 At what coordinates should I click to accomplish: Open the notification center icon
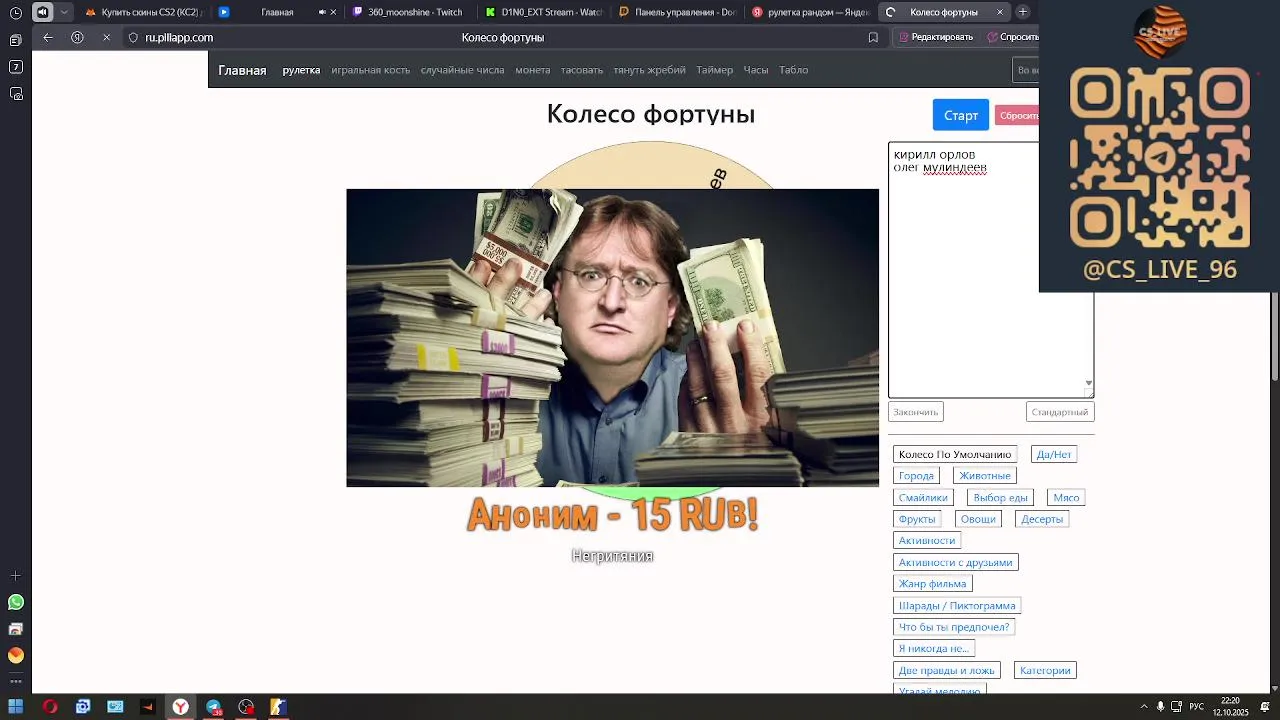tap(1265, 707)
